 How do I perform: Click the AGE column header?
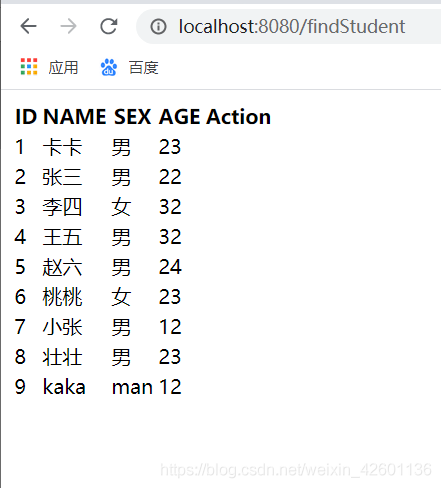pos(179,117)
